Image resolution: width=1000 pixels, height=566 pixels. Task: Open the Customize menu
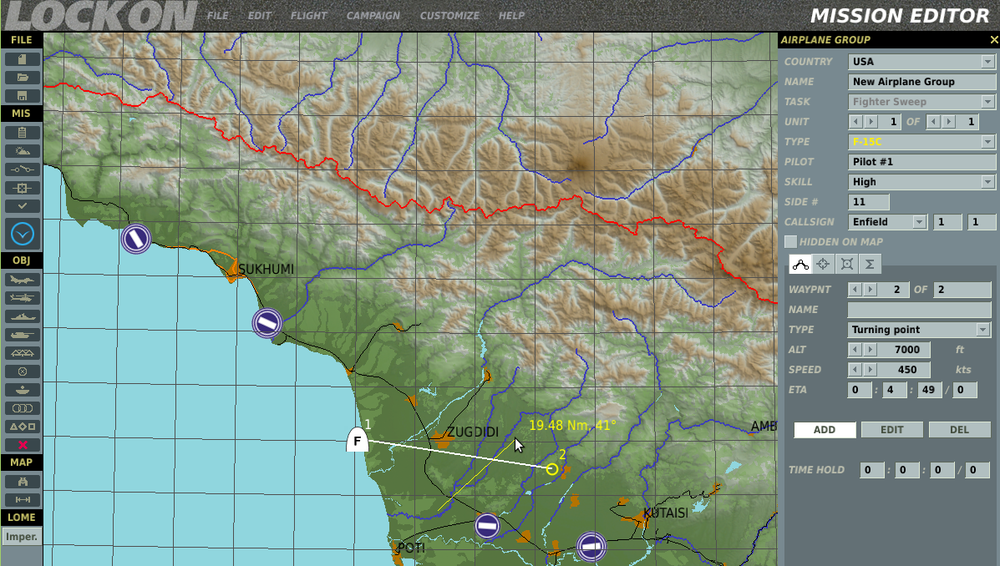450,15
